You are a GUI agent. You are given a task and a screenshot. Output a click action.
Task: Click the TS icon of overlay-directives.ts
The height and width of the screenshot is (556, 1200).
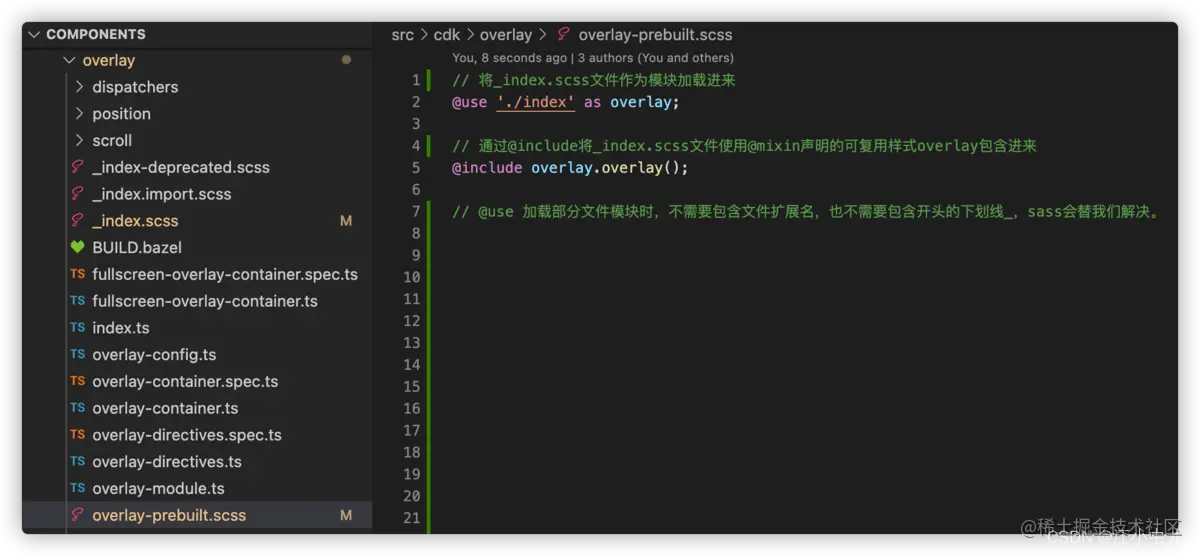(x=77, y=462)
